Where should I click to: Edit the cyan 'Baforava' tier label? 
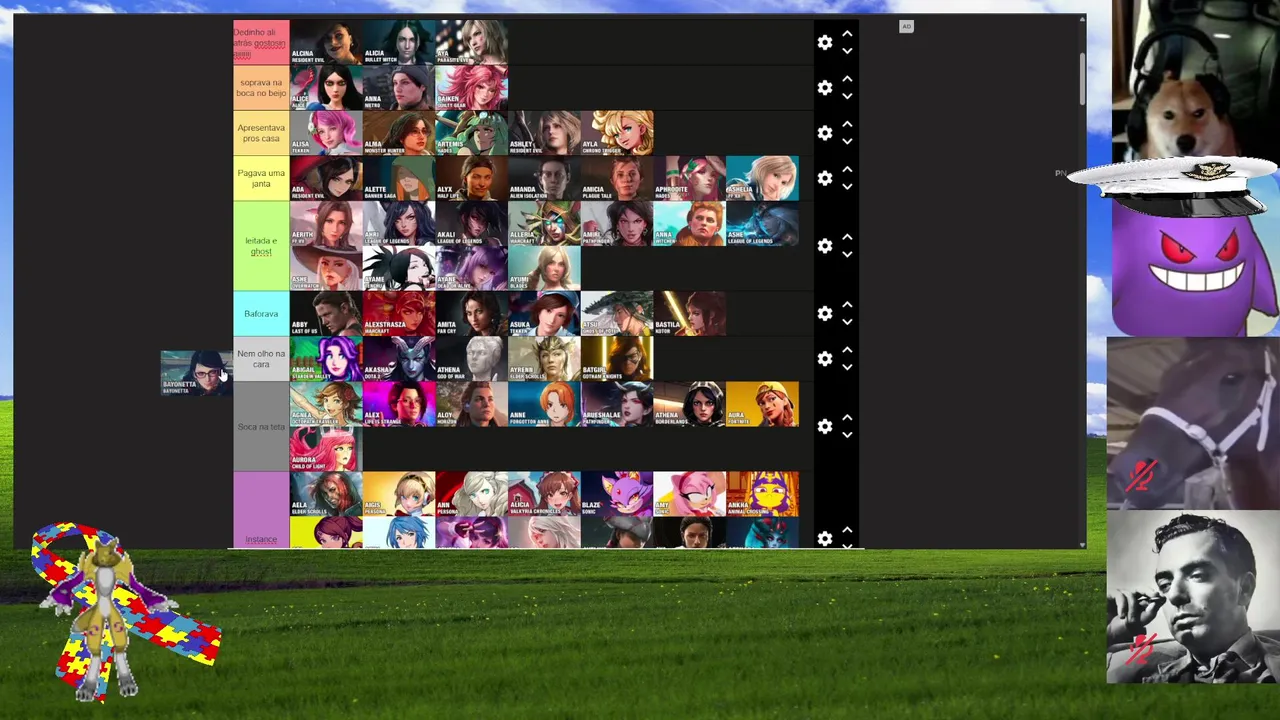click(x=261, y=314)
